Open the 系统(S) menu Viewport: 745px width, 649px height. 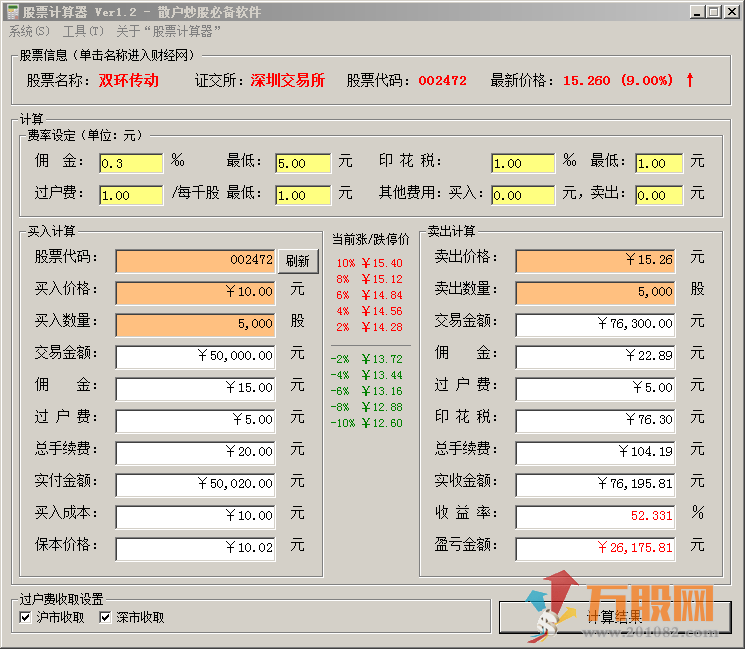click(x=29, y=31)
